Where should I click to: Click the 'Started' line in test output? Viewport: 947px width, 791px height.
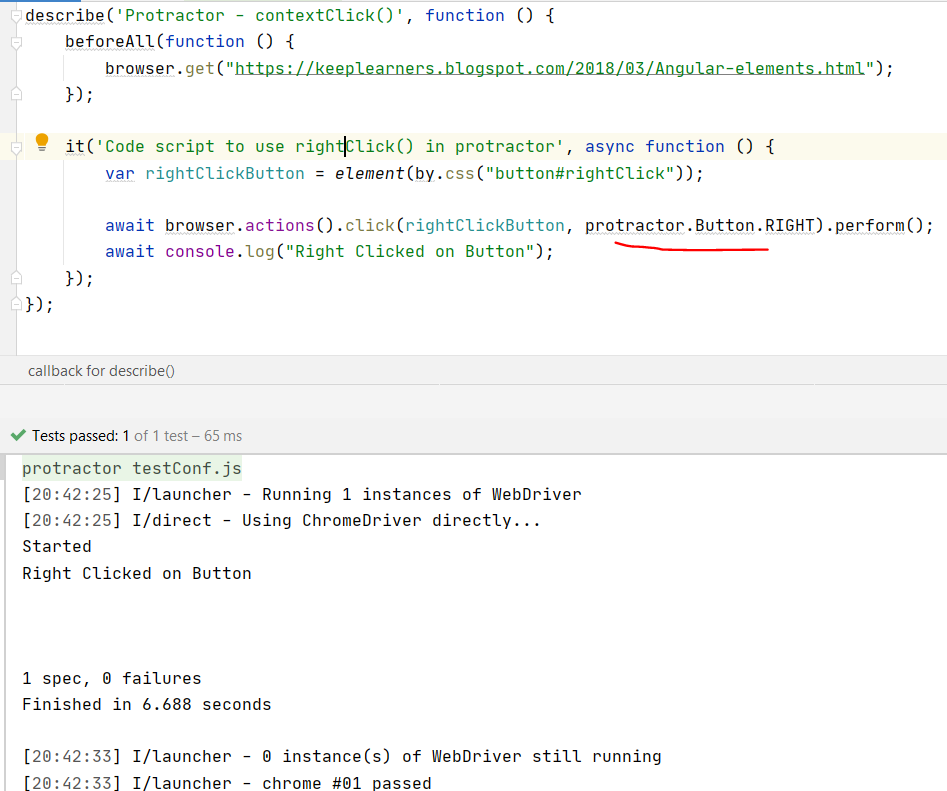(x=56, y=546)
